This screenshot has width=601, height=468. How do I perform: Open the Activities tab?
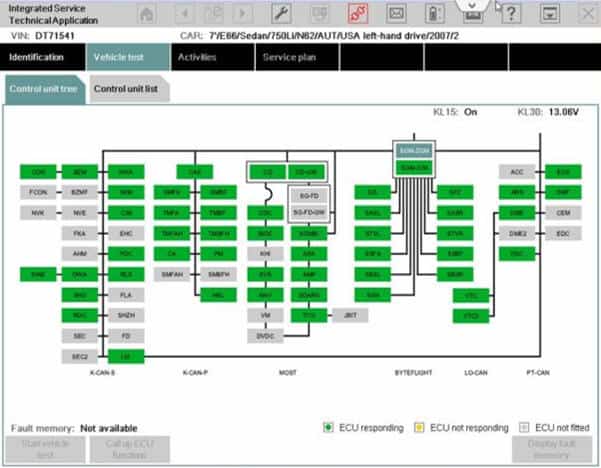(x=197, y=57)
